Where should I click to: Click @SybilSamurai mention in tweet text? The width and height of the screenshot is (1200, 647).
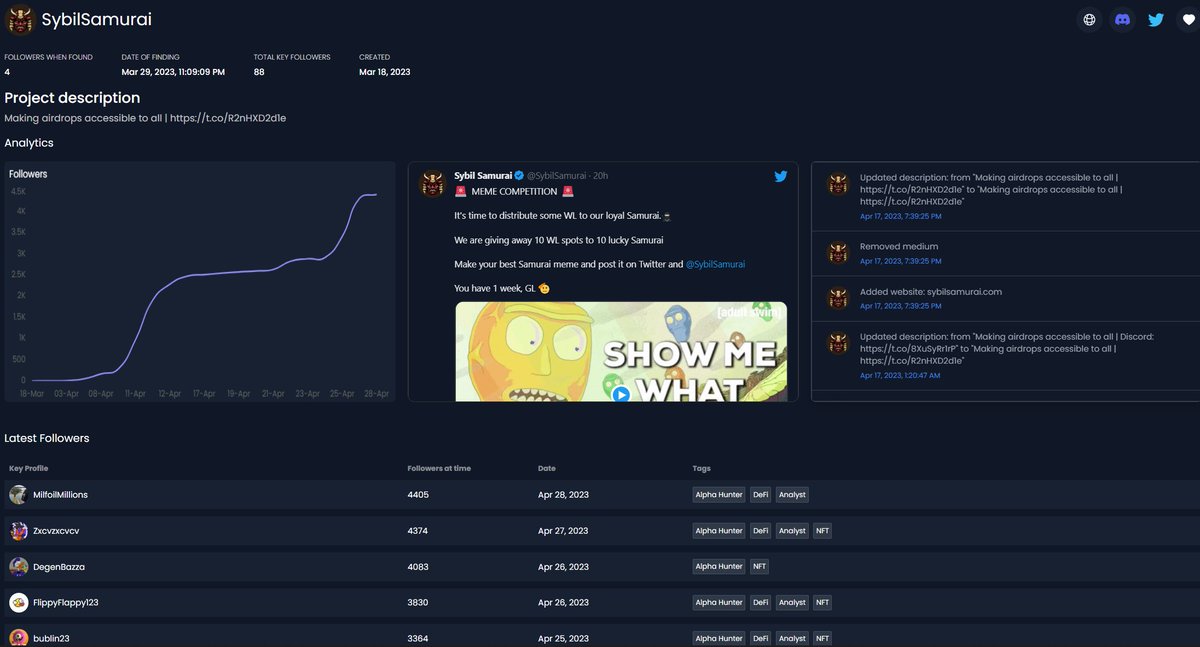pos(716,264)
